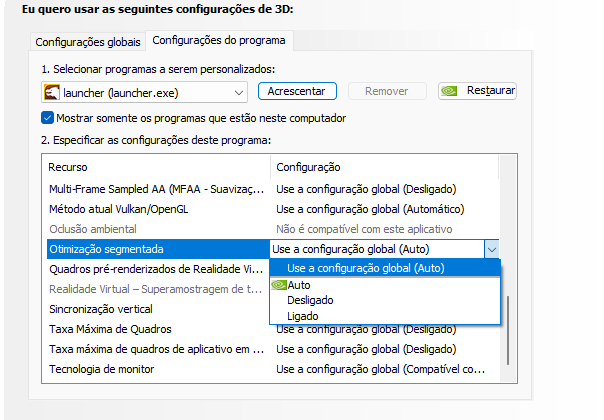Click the settings list vertical scrollbar
The height and width of the screenshot is (420, 604).
510,330
